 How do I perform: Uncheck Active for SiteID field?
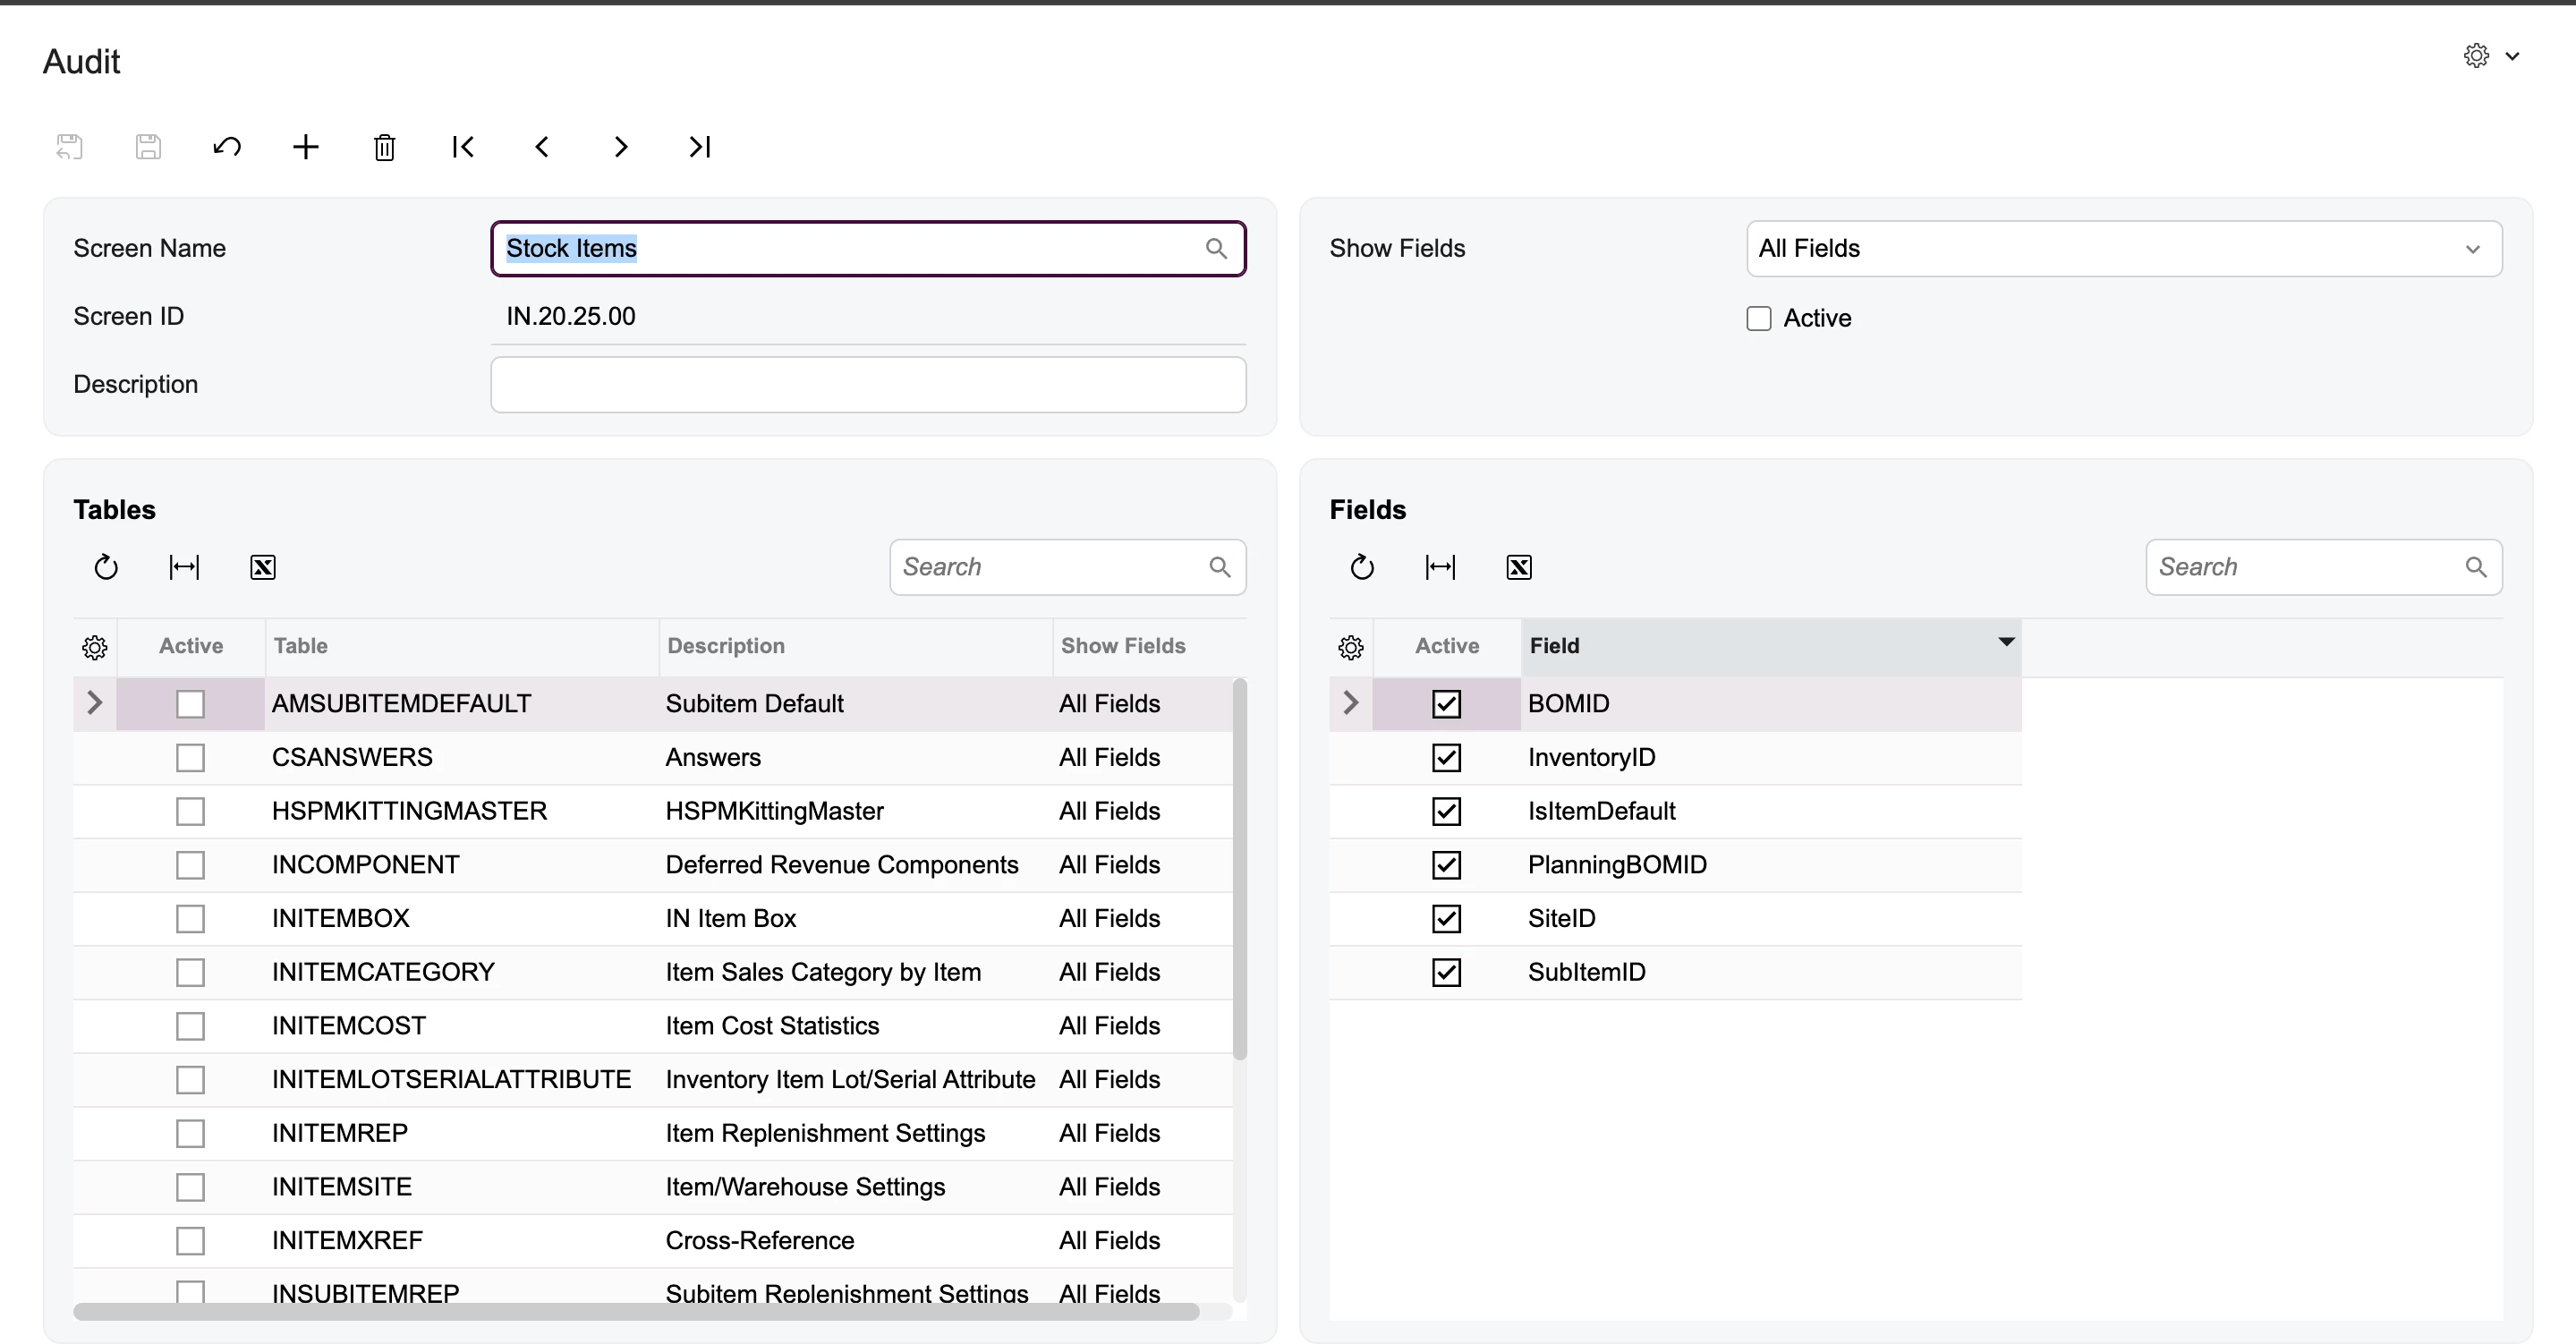click(x=1446, y=918)
